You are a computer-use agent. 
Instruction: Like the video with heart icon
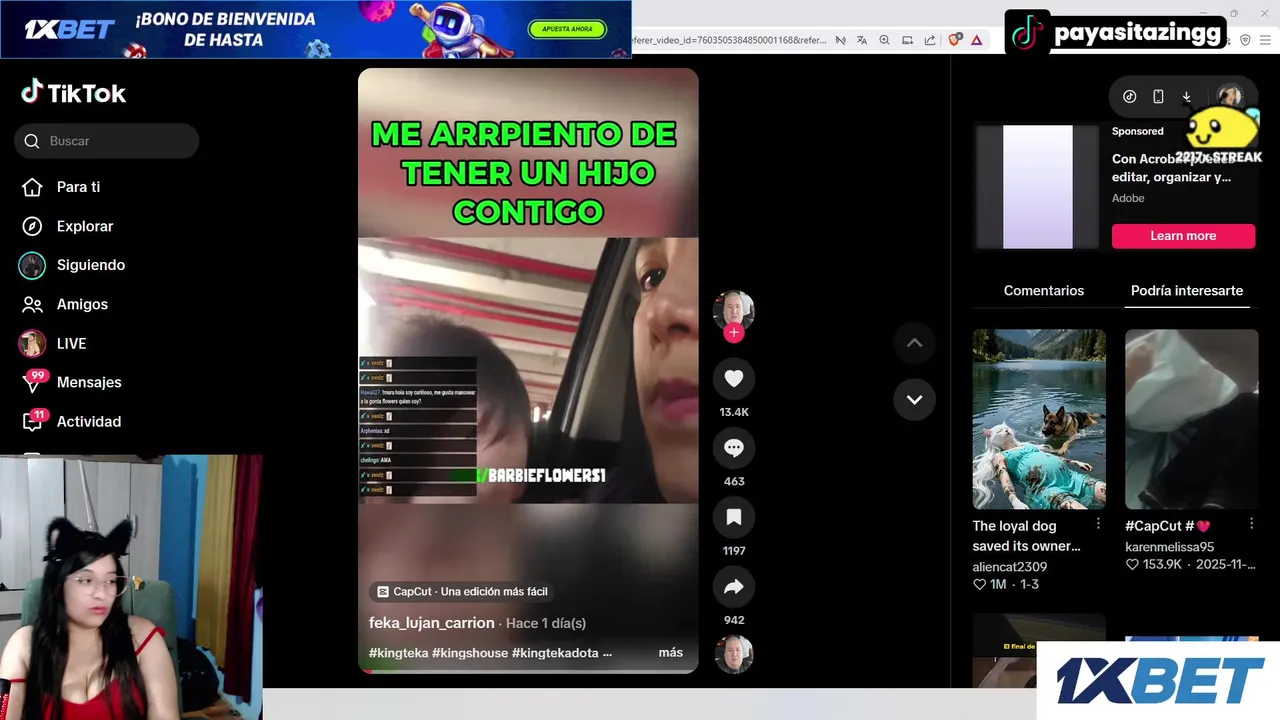click(734, 378)
